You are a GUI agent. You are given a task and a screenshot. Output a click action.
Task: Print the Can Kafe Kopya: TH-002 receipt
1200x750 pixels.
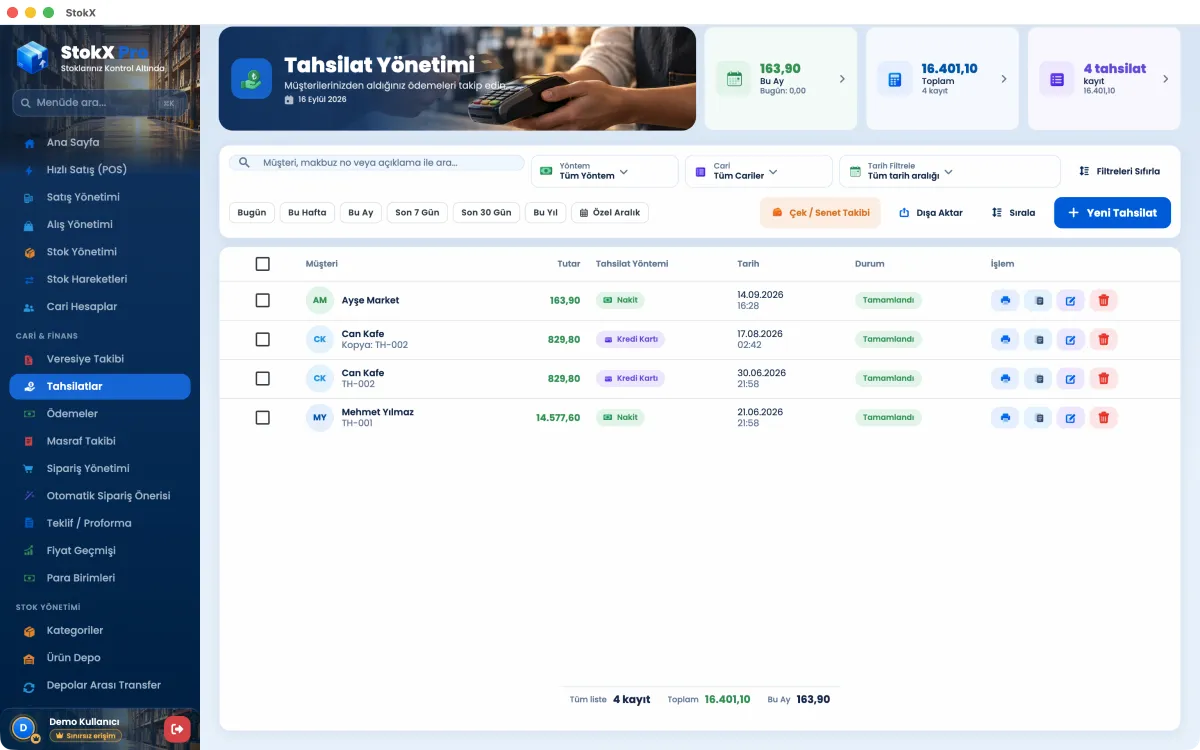(1005, 339)
